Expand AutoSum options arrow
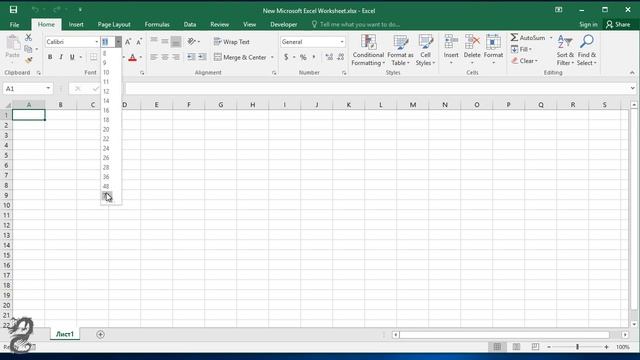 [x=551, y=38]
